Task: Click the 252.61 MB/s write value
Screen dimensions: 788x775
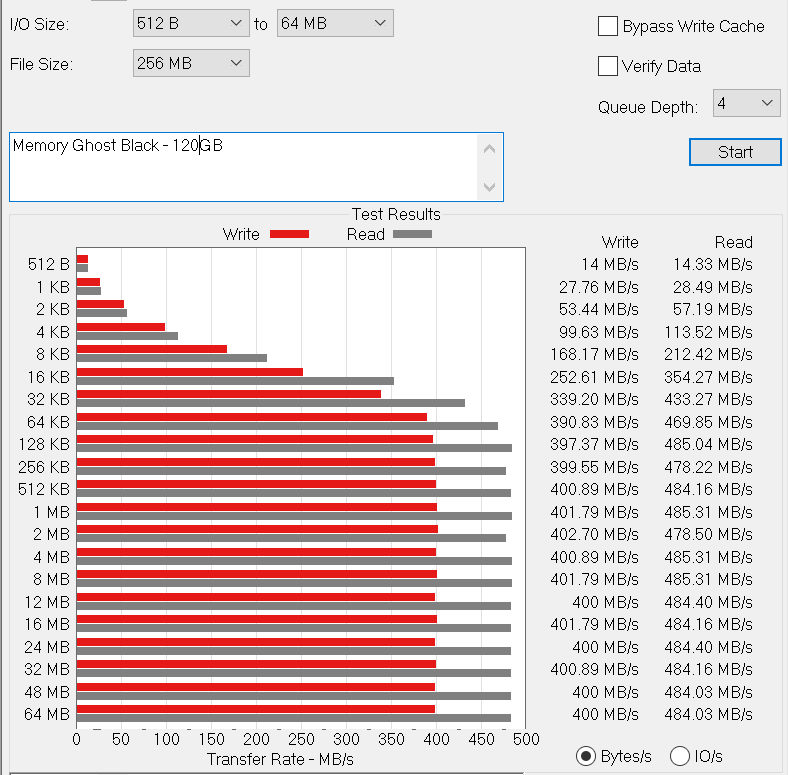Action: point(594,377)
